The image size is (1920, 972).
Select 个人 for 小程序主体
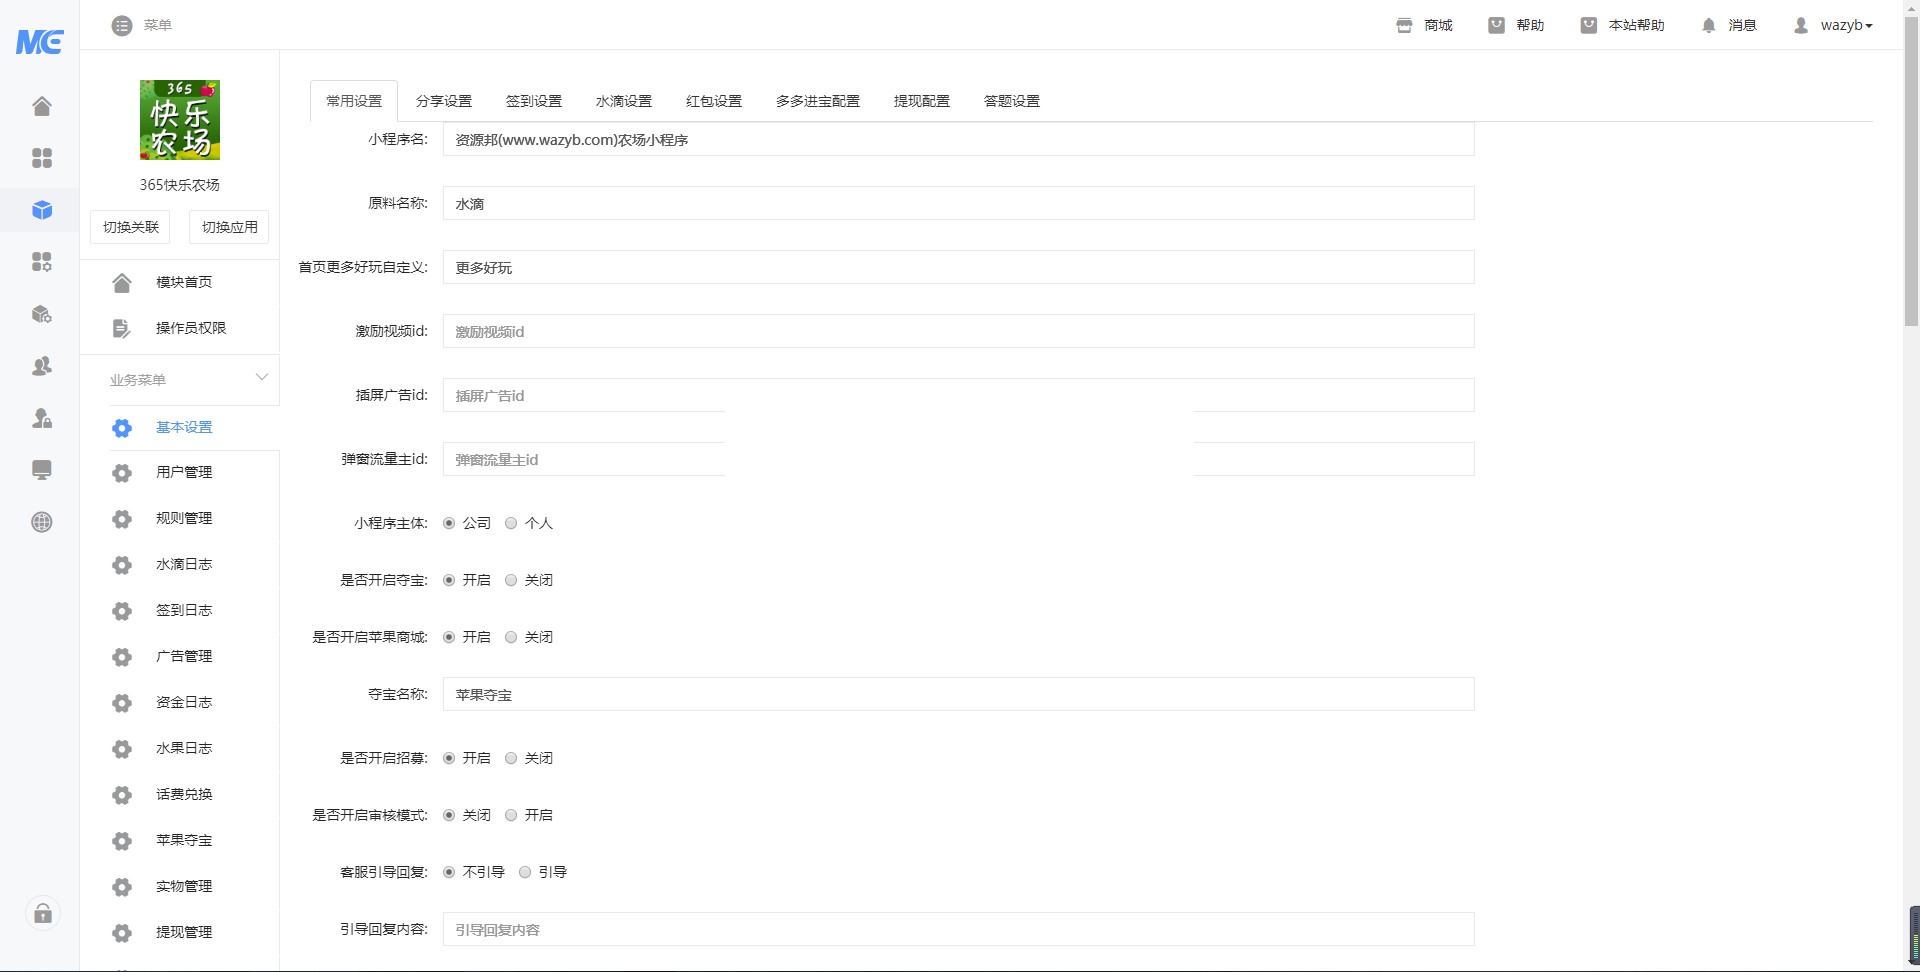click(511, 523)
